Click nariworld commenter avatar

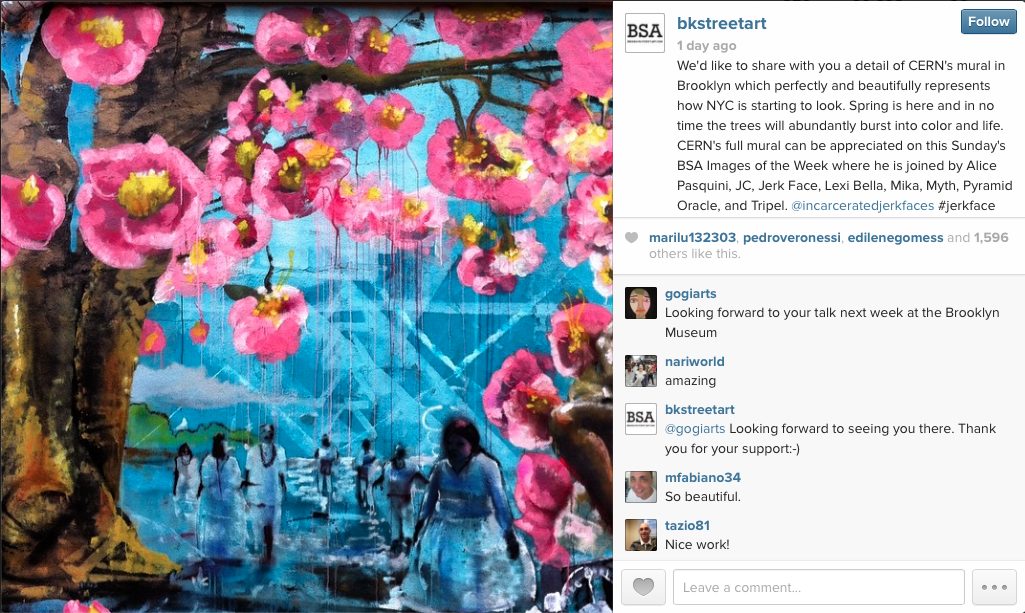[641, 371]
